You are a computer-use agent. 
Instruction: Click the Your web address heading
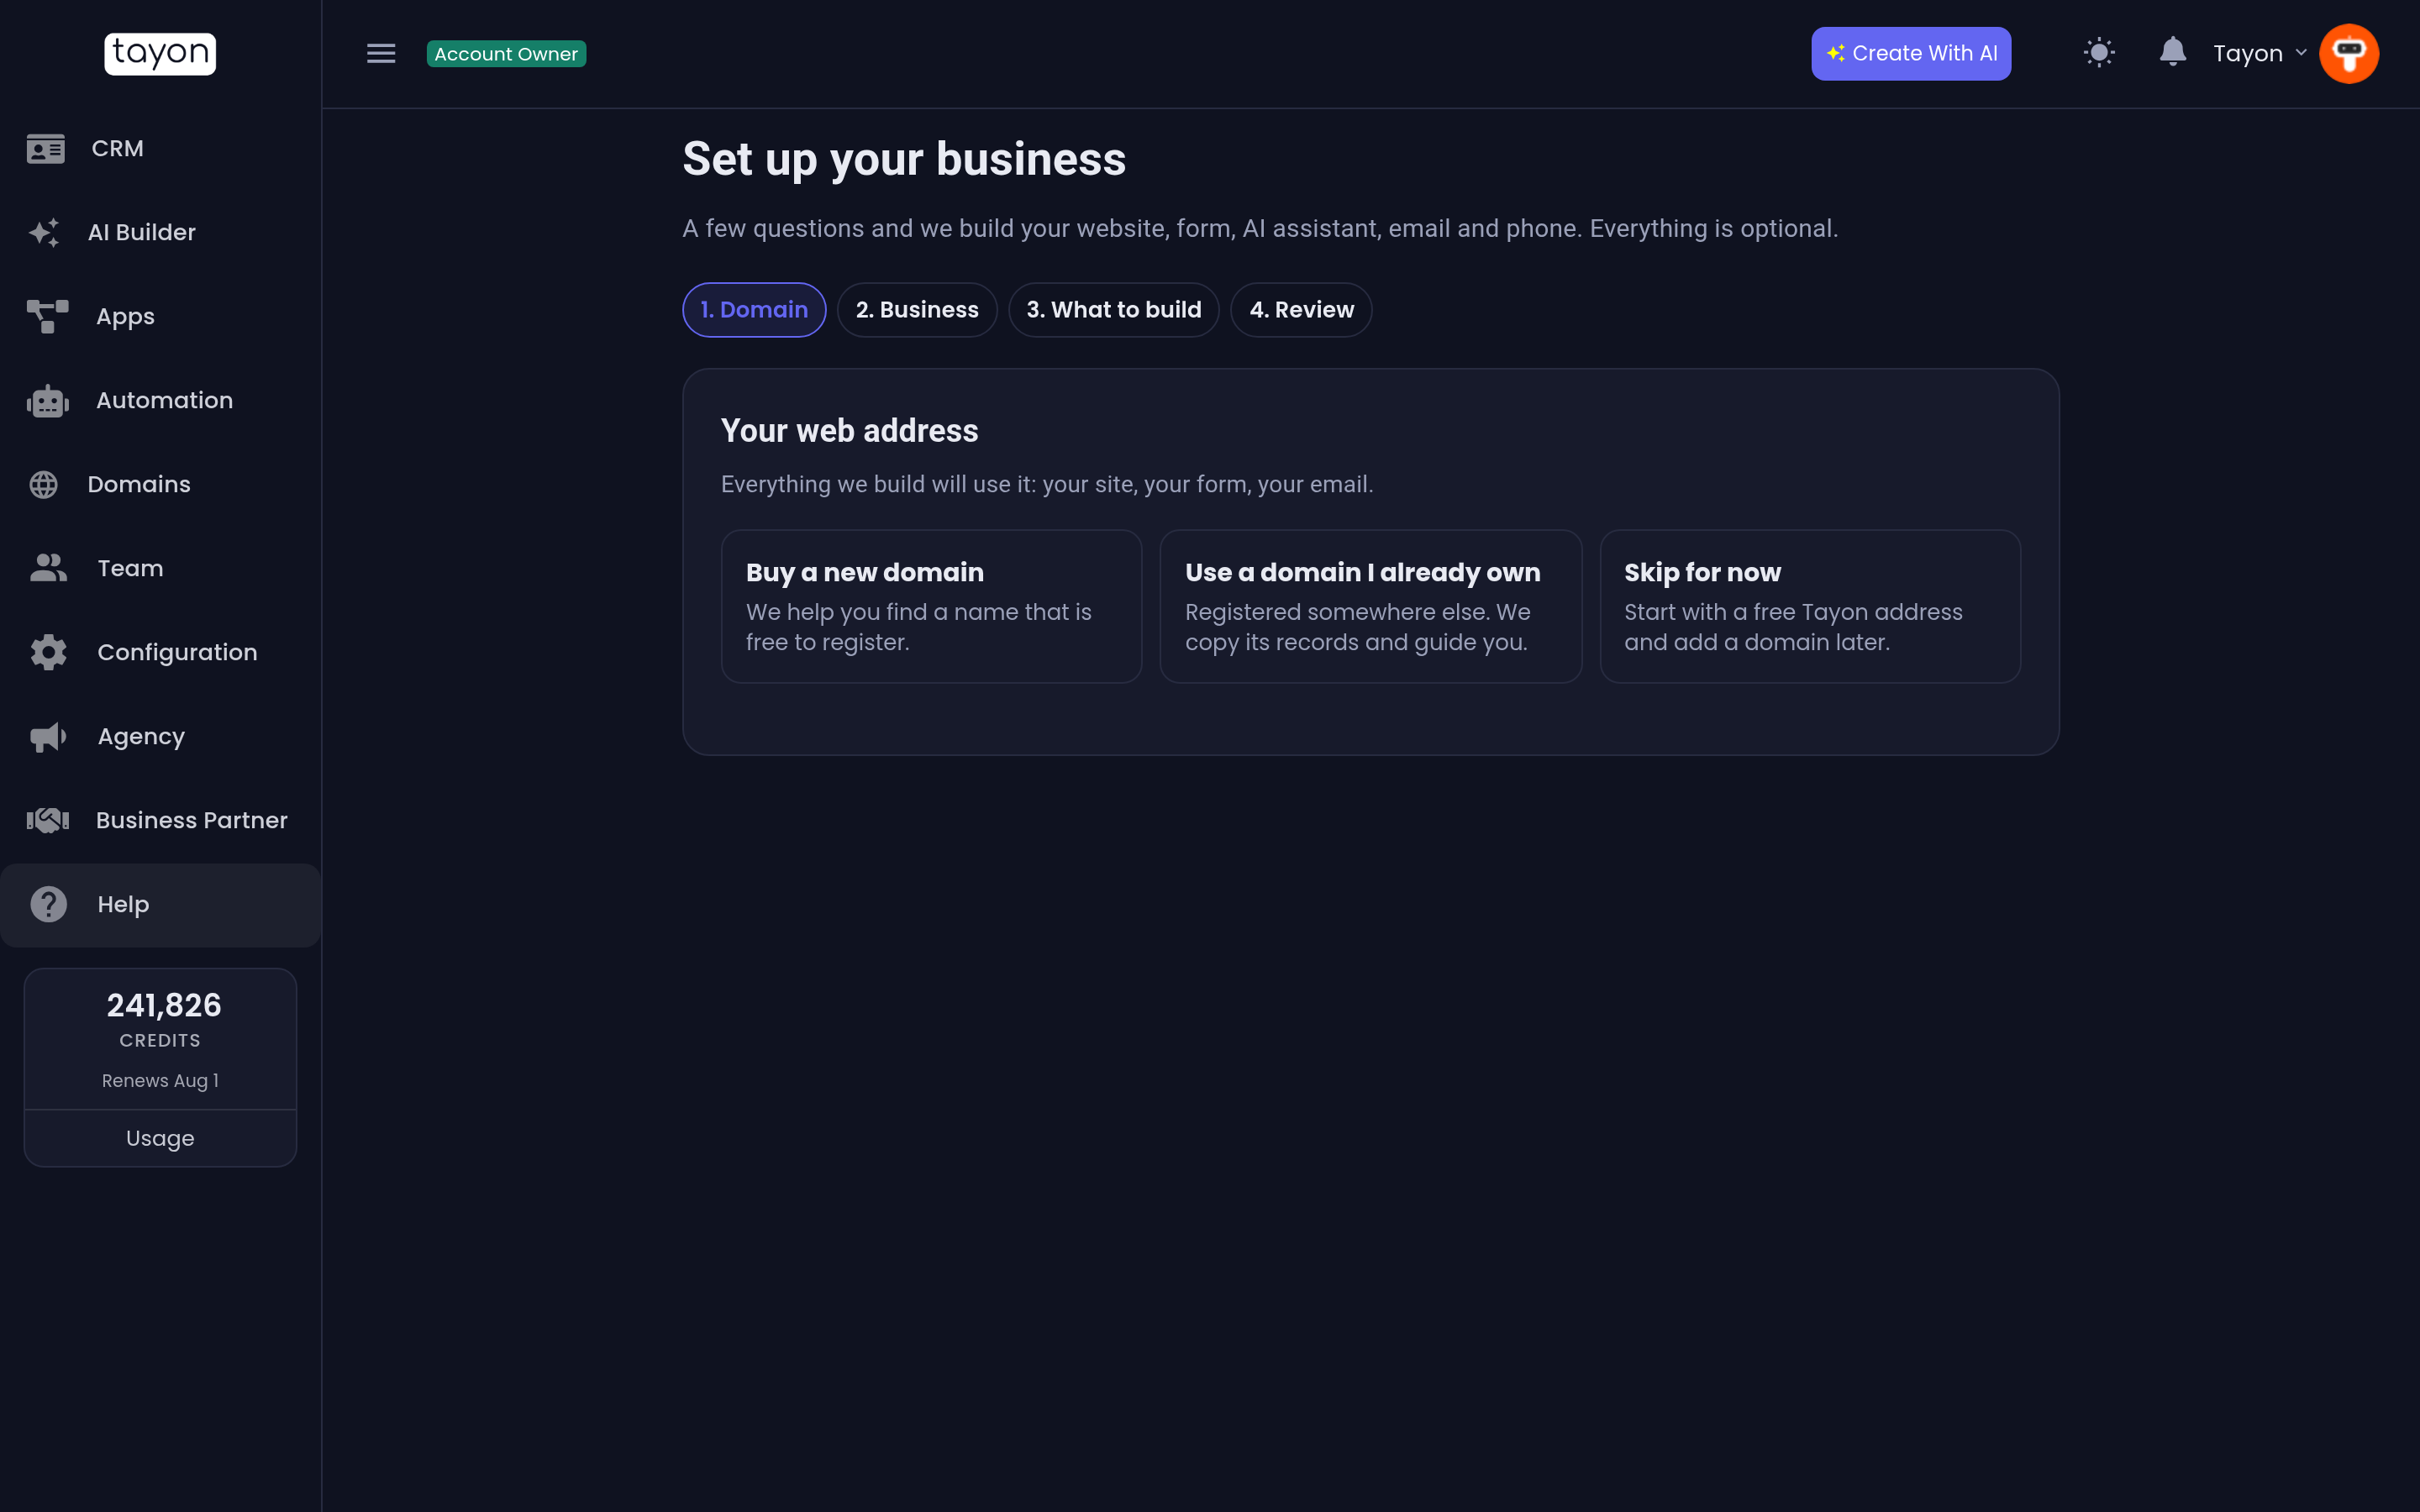(849, 431)
